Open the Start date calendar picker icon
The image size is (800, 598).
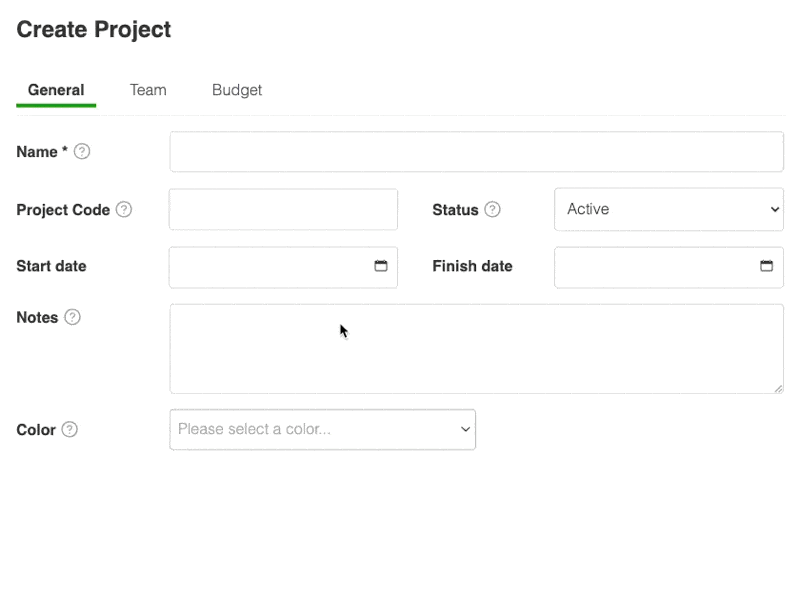pos(380,267)
